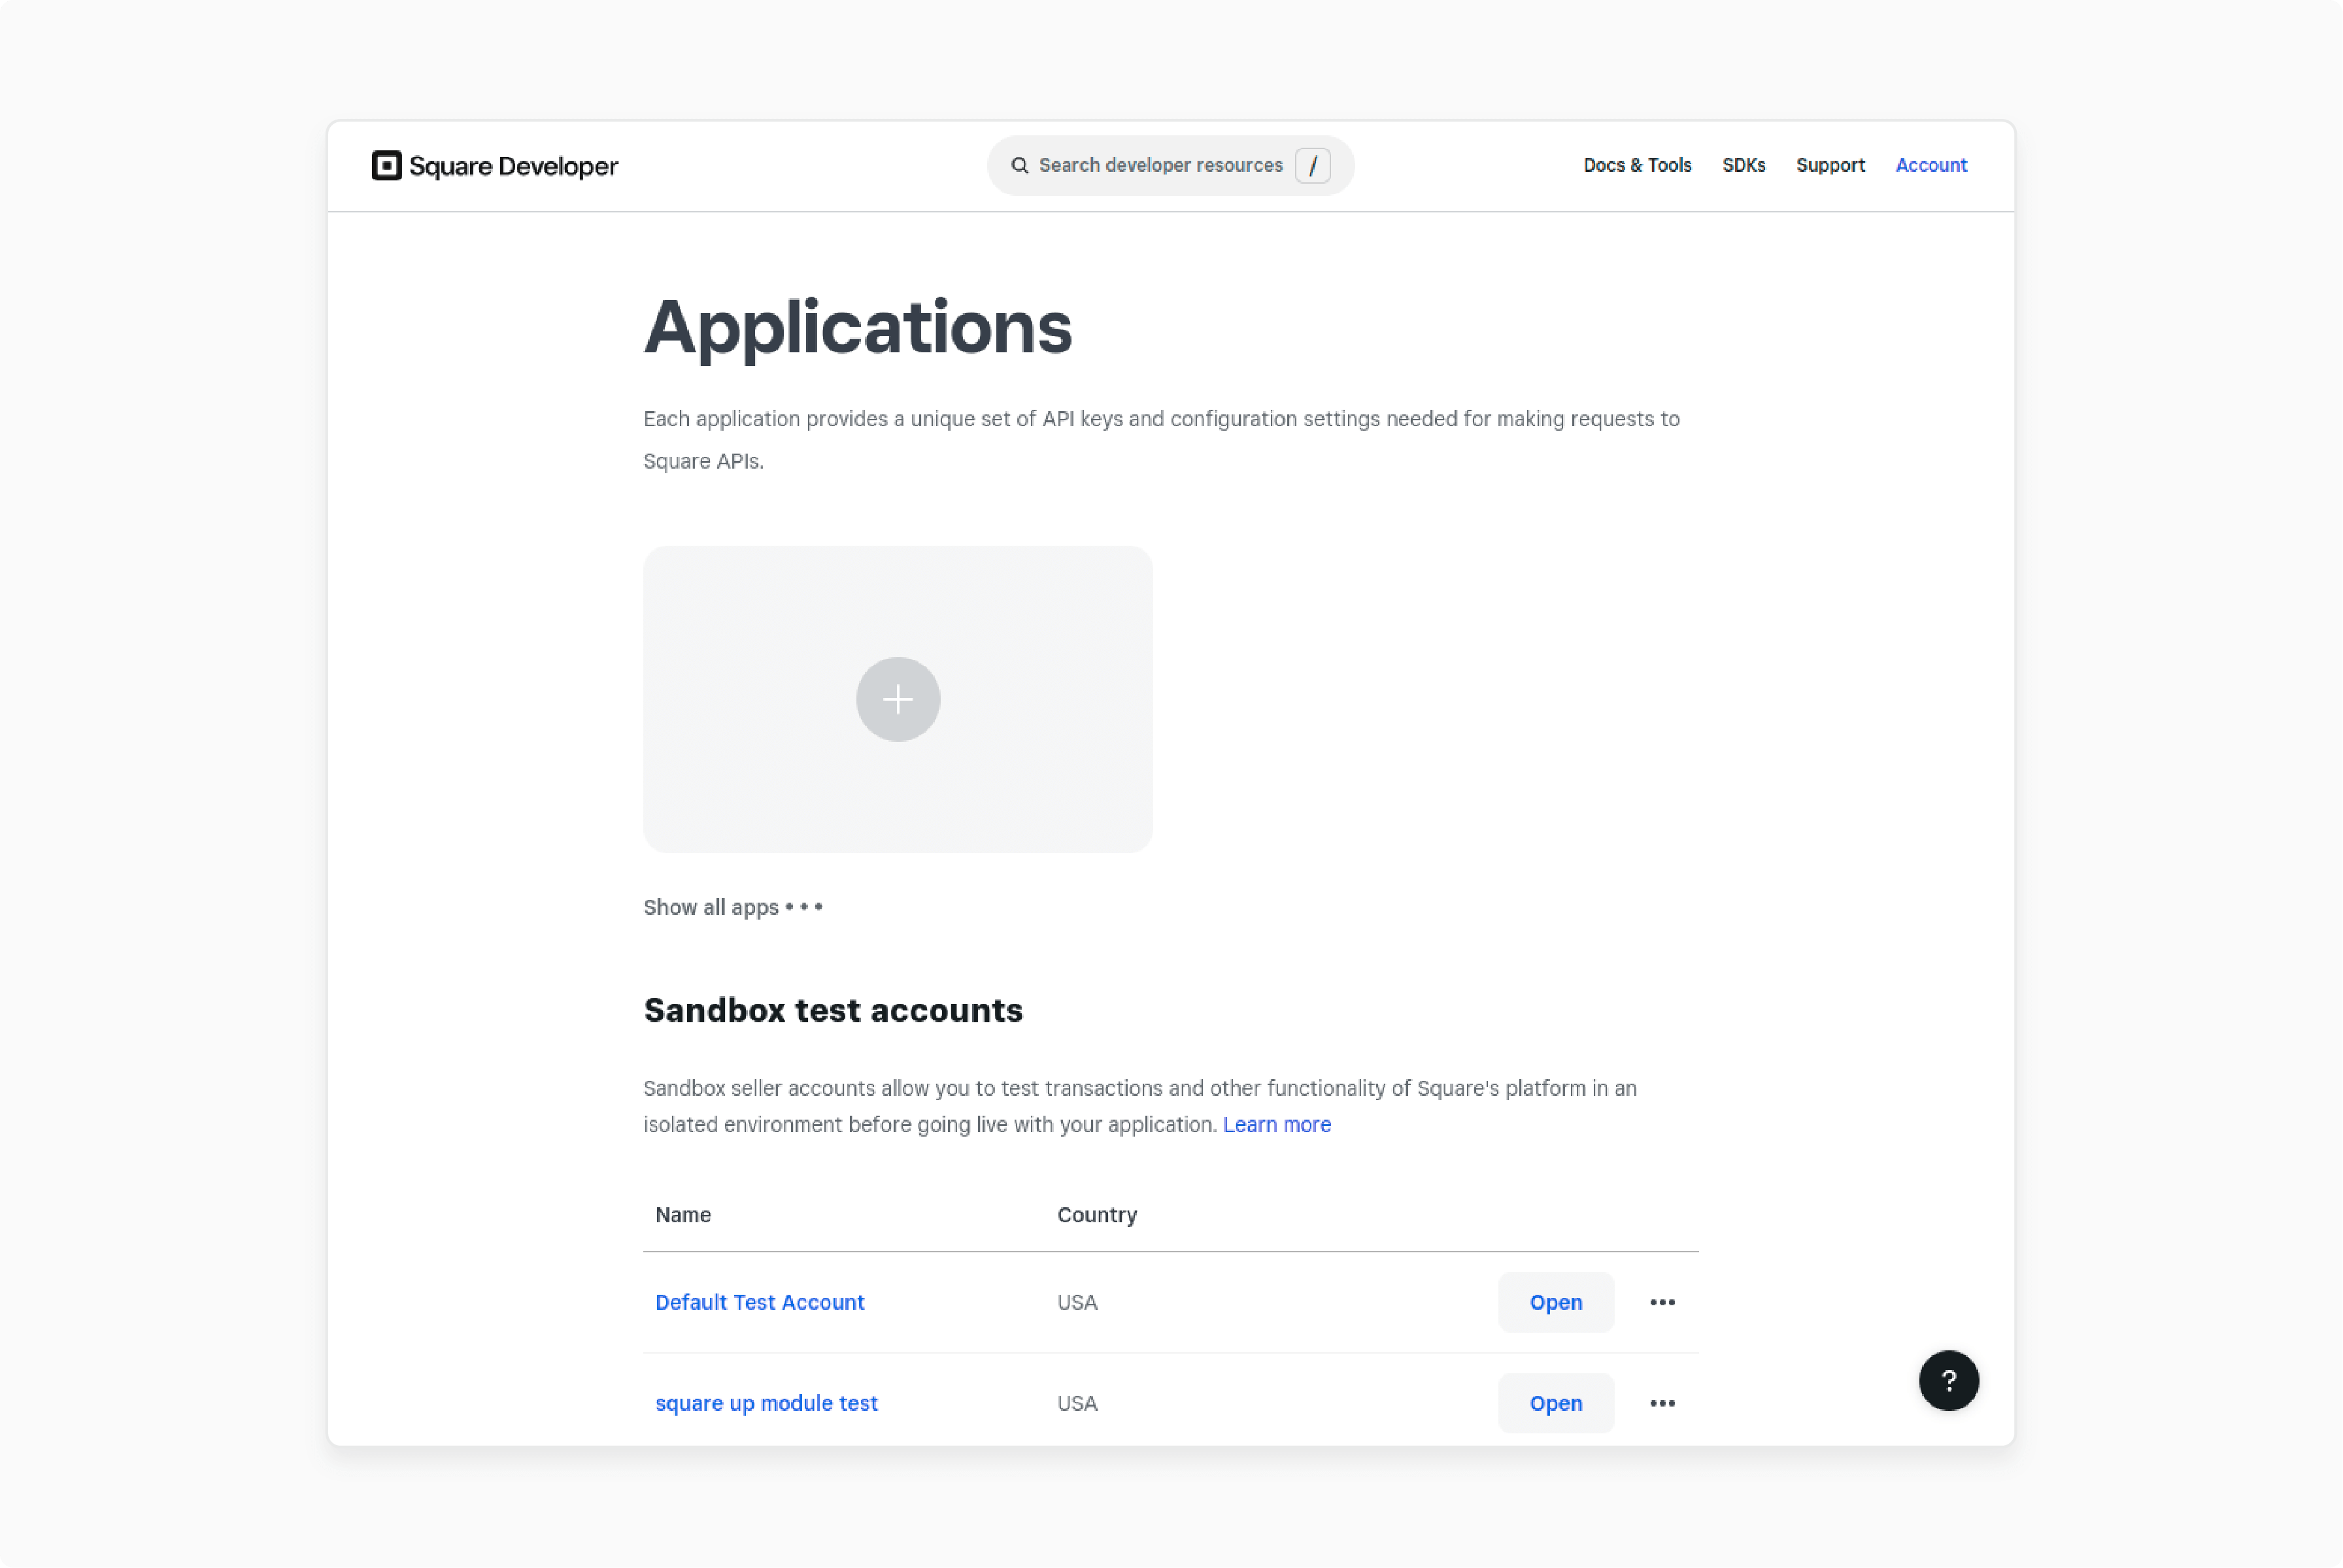Viewport: 2343px width, 1568px height.
Task: Click the add application plus icon
Action: (898, 698)
